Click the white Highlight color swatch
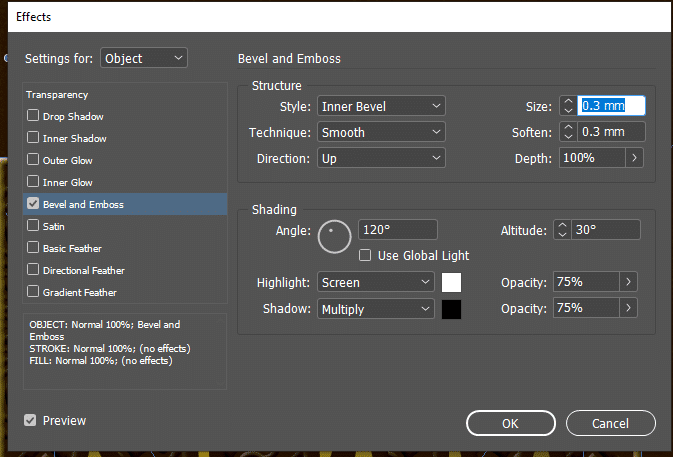Viewport: 673px width, 457px height. [451, 283]
